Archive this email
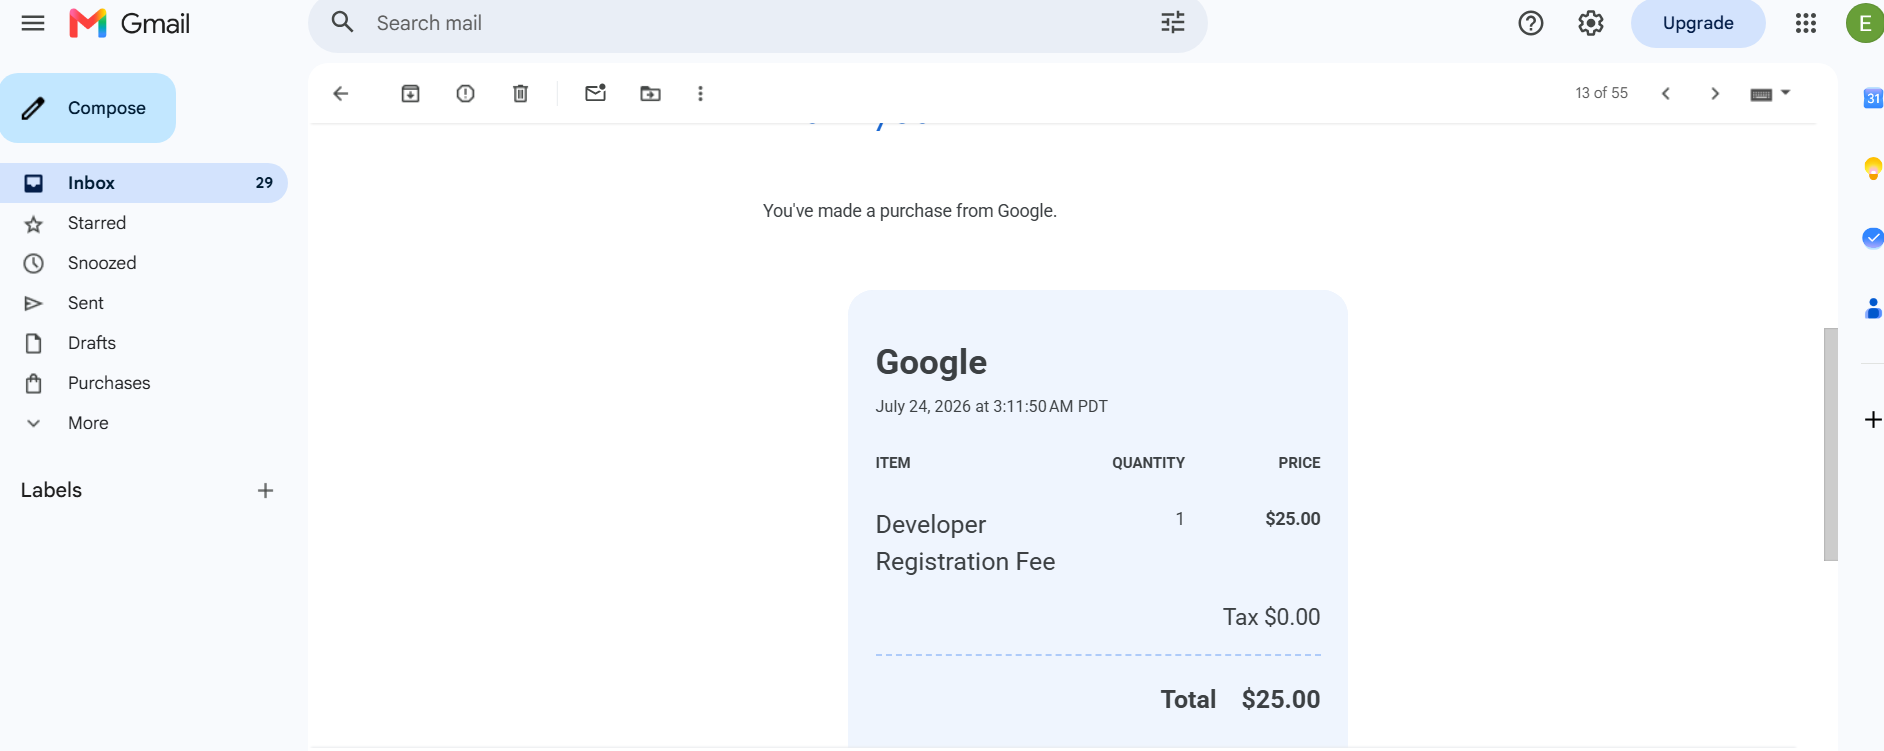 411,93
